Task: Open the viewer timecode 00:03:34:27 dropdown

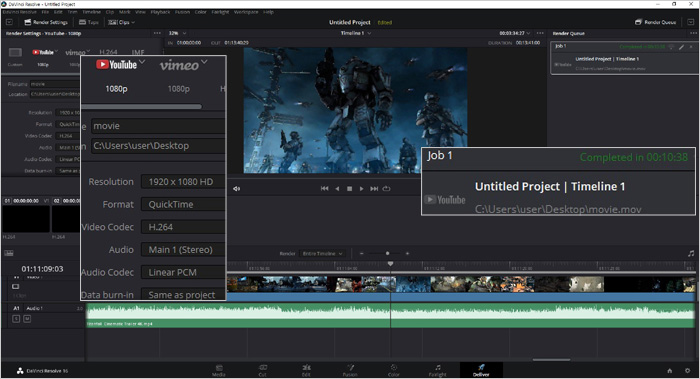Action: tap(515, 33)
